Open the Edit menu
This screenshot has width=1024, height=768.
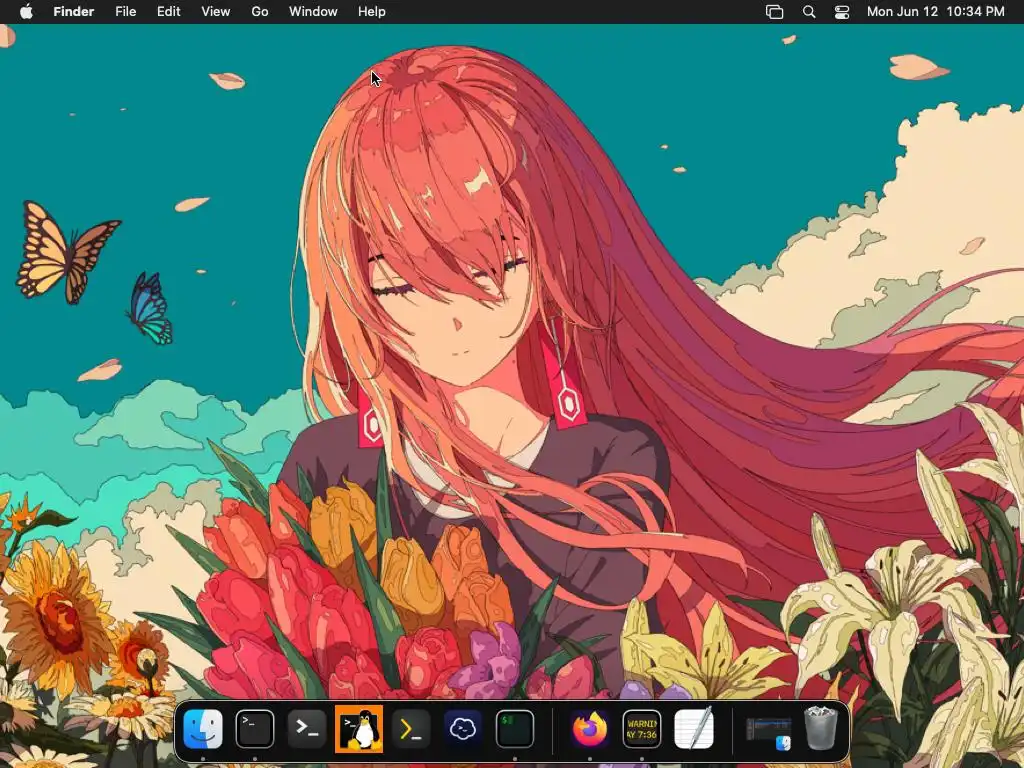coord(168,12)
